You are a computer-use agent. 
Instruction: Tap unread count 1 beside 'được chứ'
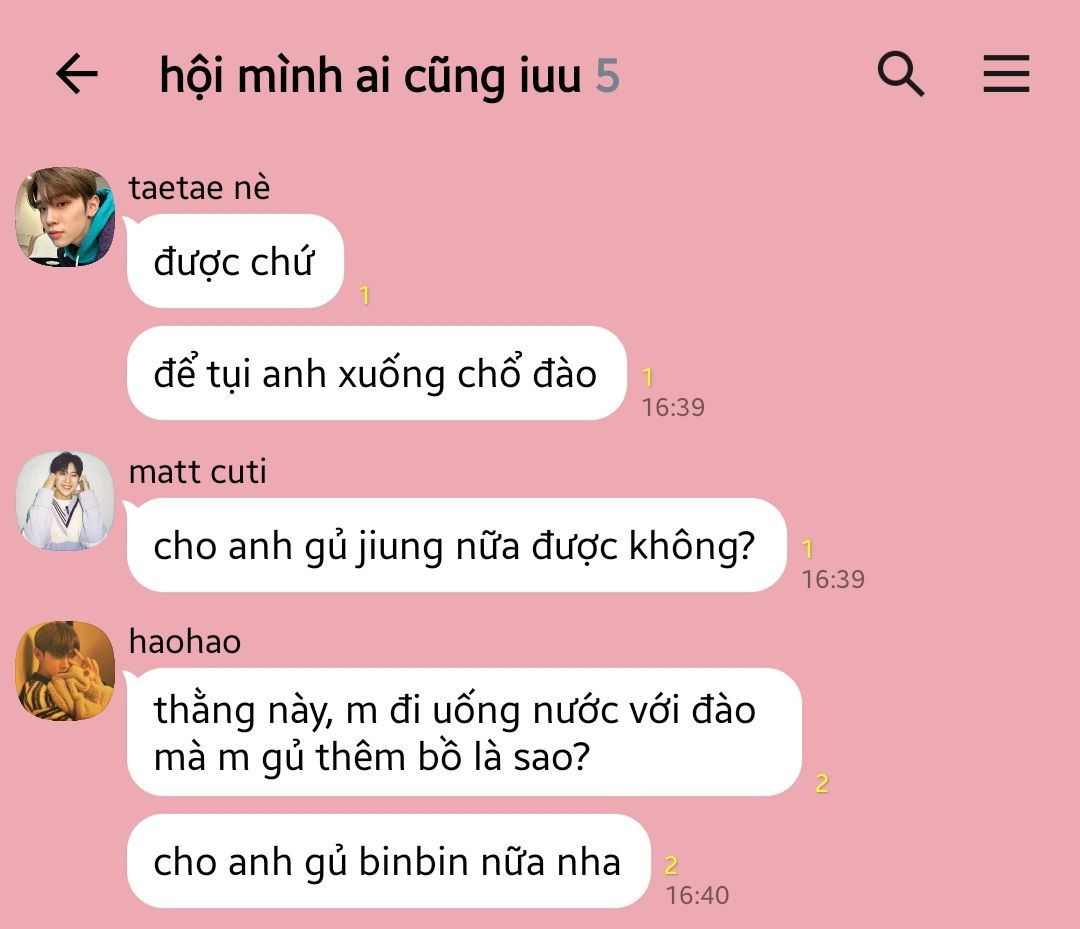click(x=365, y=295)
